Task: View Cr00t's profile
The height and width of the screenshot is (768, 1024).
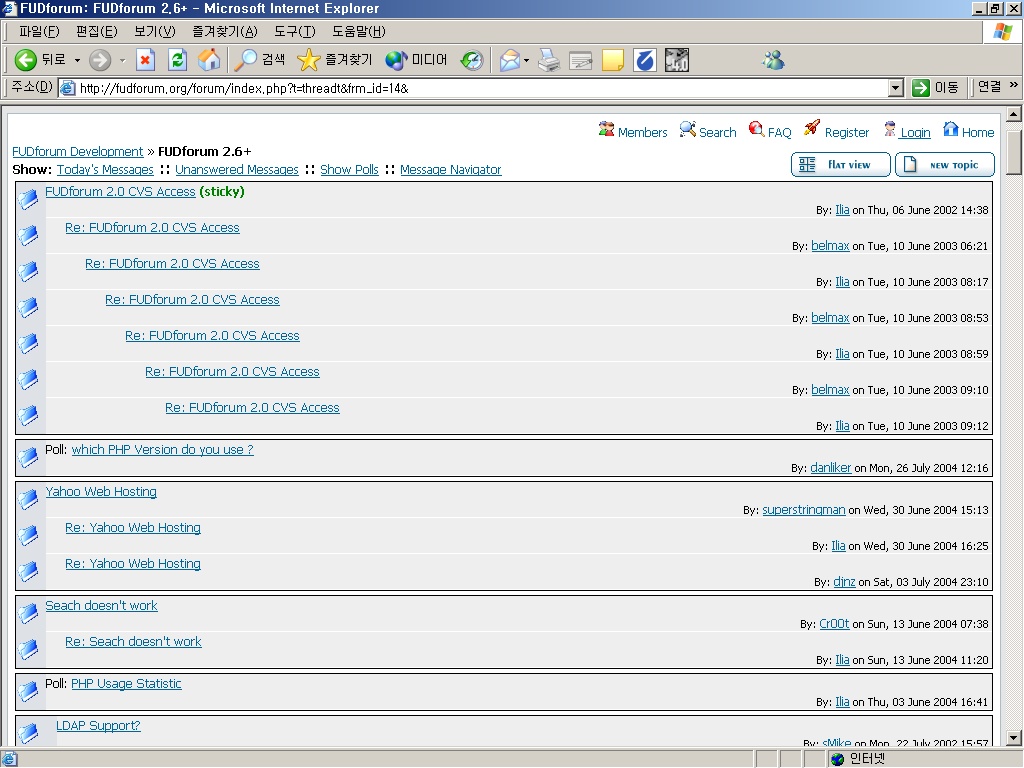Action: [x=834, y=624]
